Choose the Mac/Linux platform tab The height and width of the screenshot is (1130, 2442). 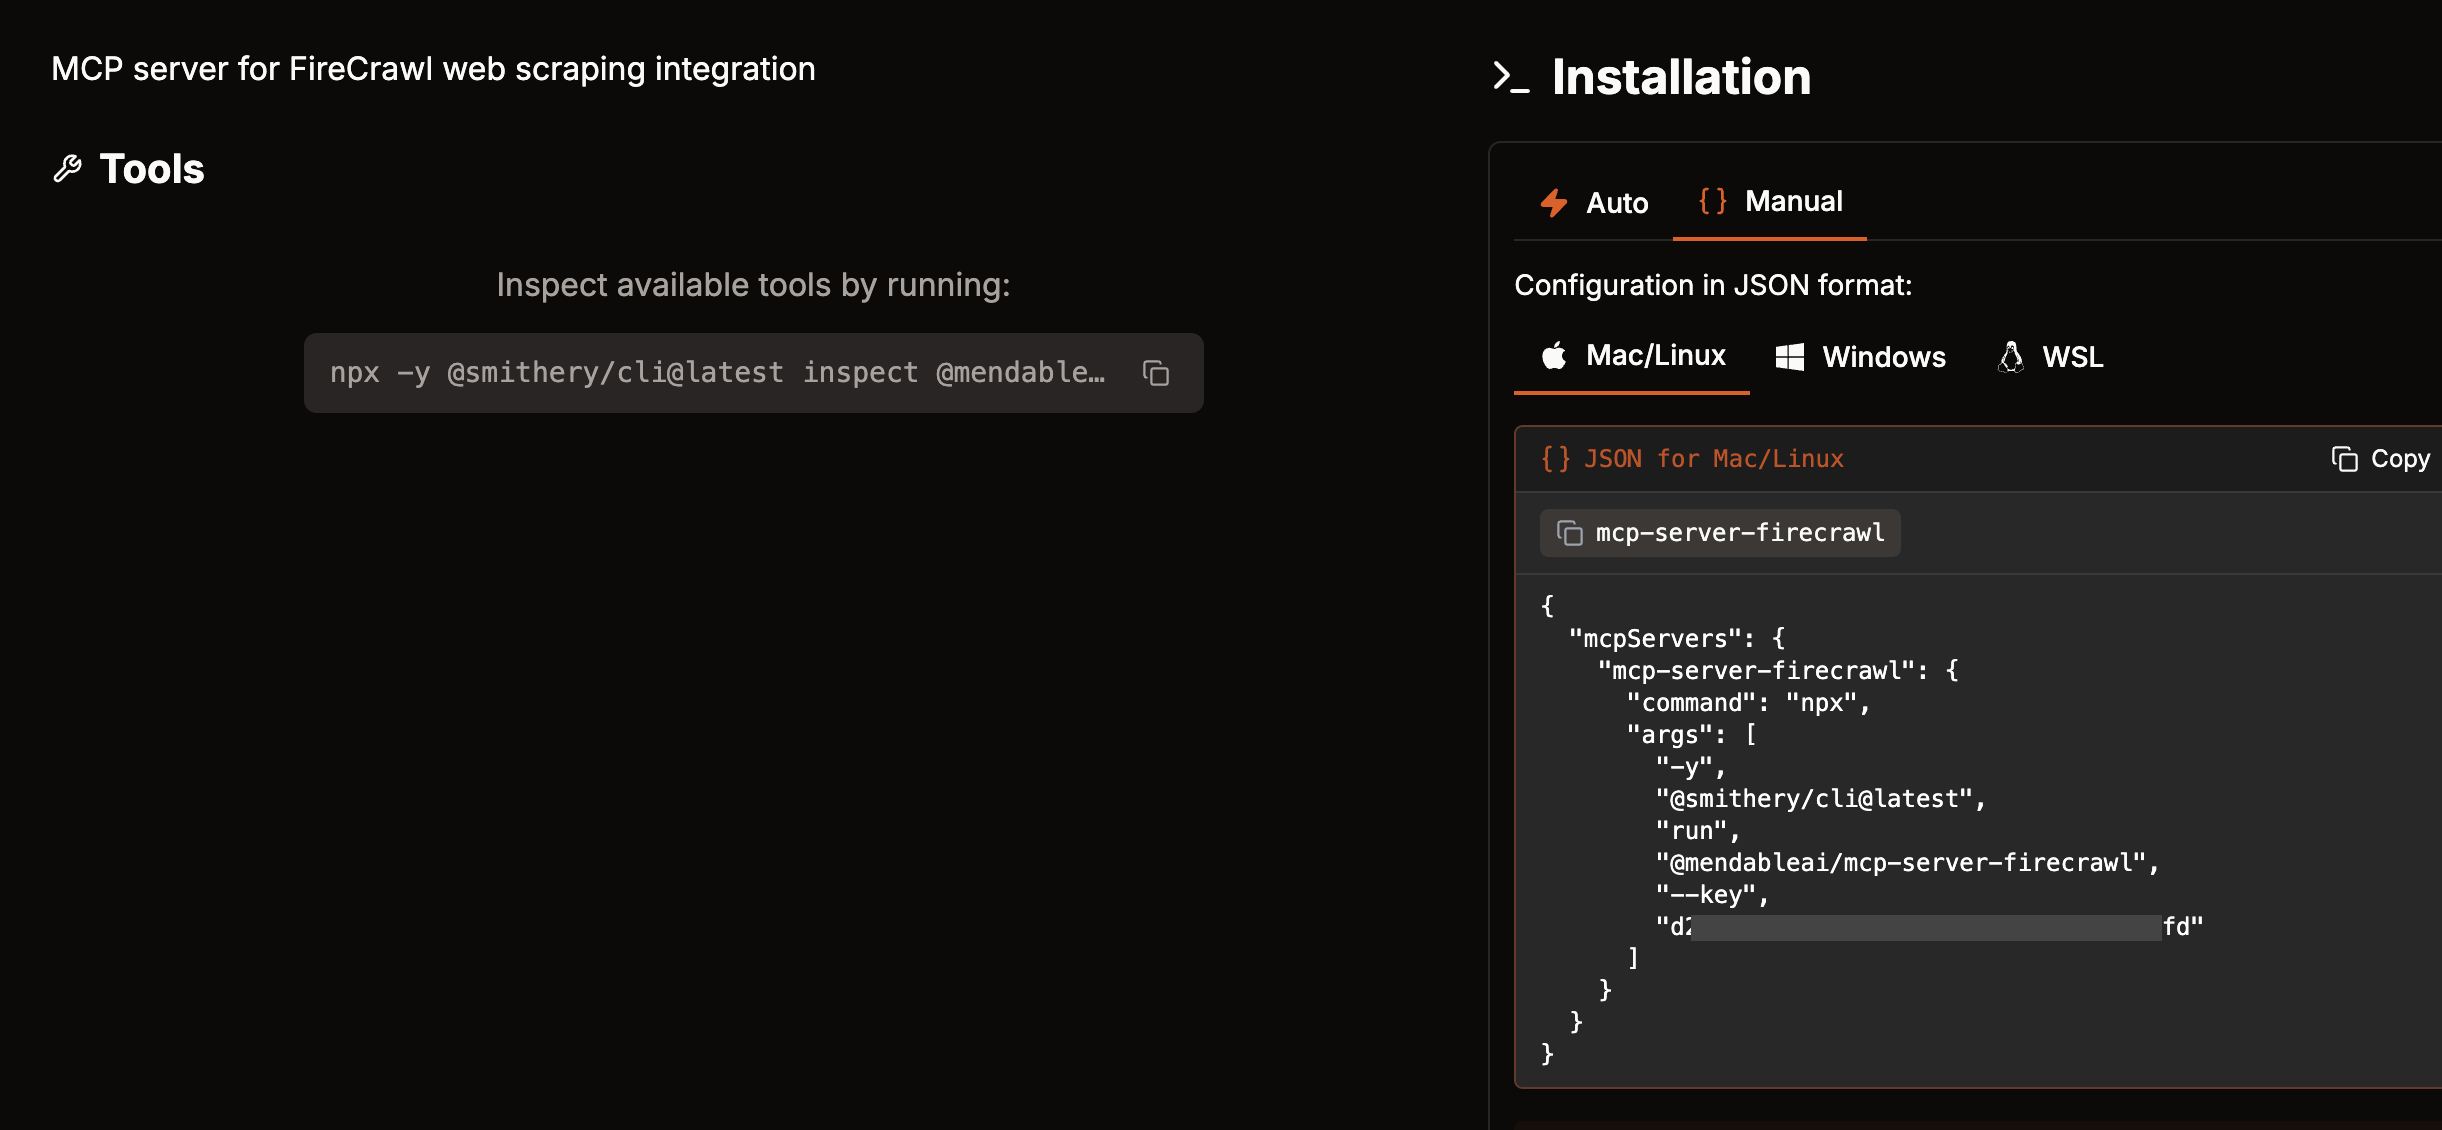coord(1632,356)
